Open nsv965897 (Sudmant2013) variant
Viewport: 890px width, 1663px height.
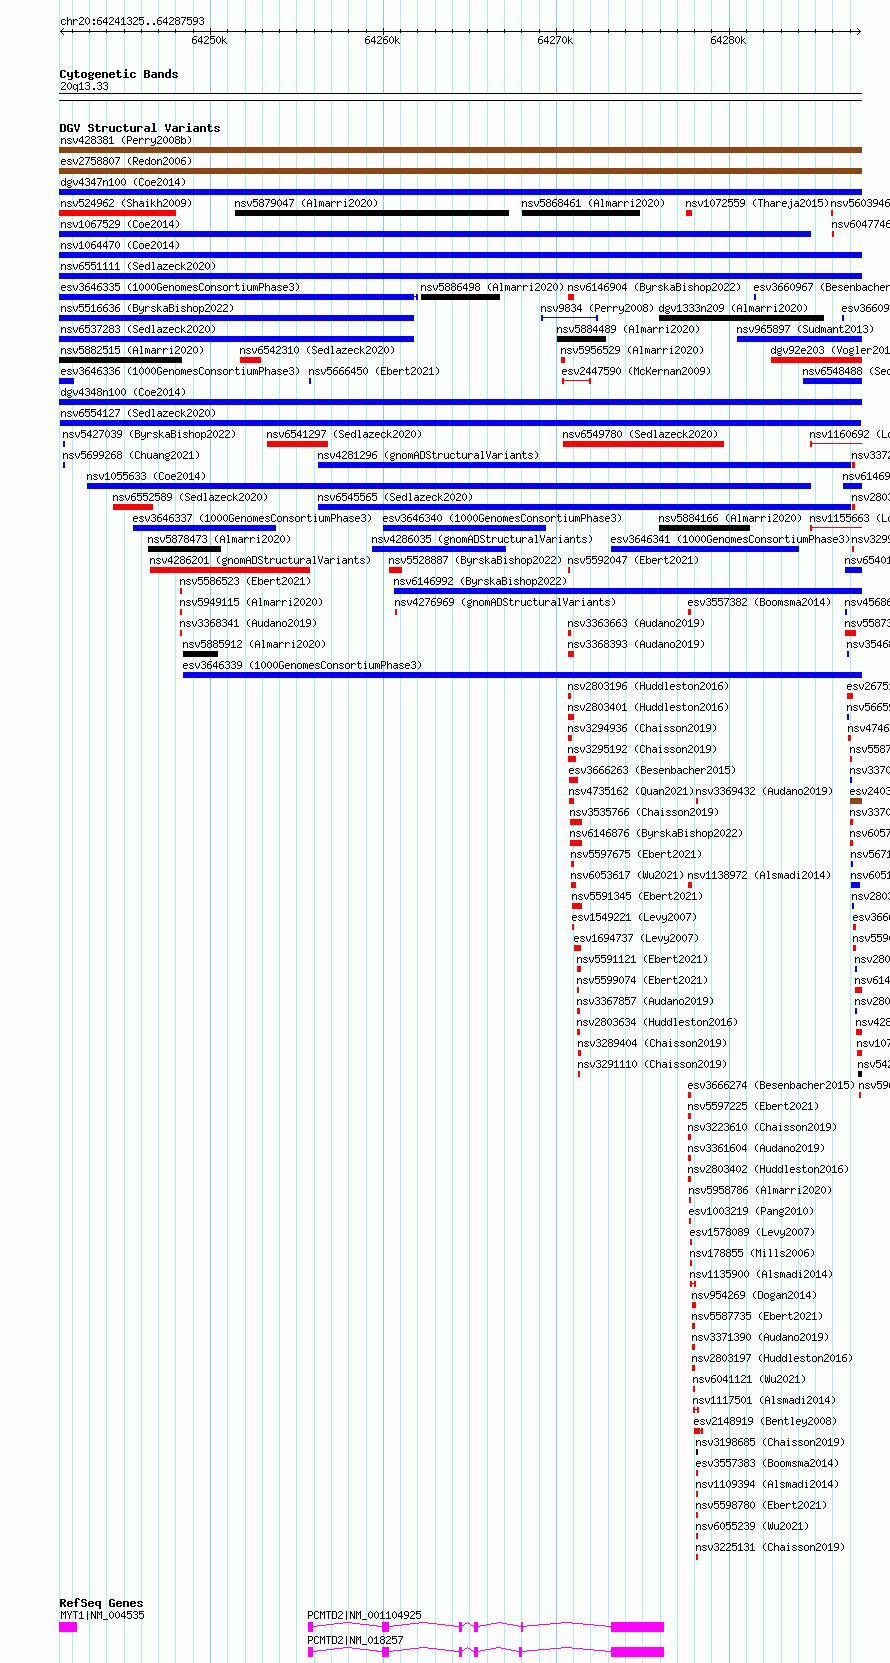point(805,329)
